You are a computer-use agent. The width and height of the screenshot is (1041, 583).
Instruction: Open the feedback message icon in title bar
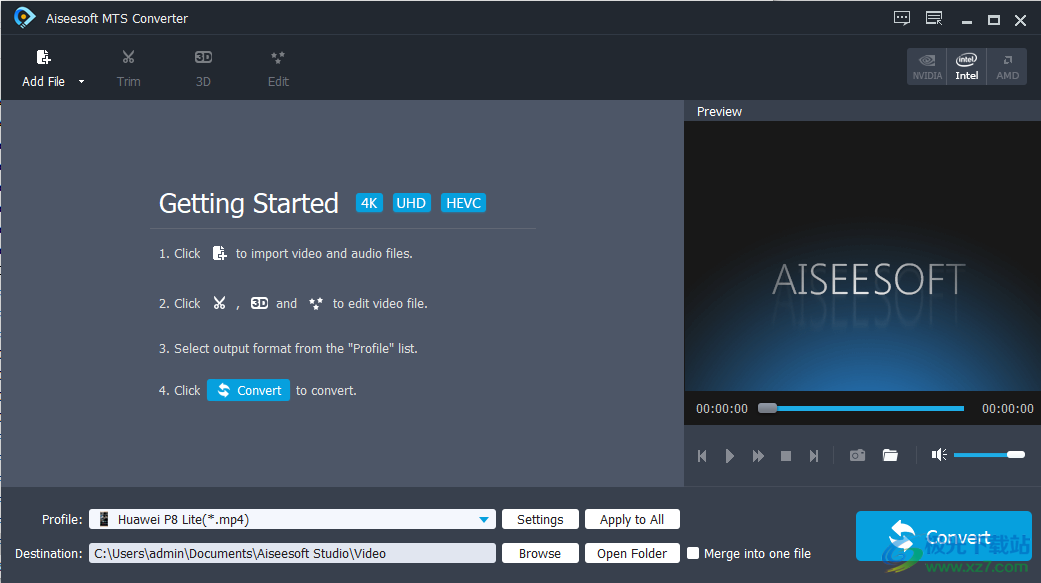pyautogui.click(x=902, y=19)
